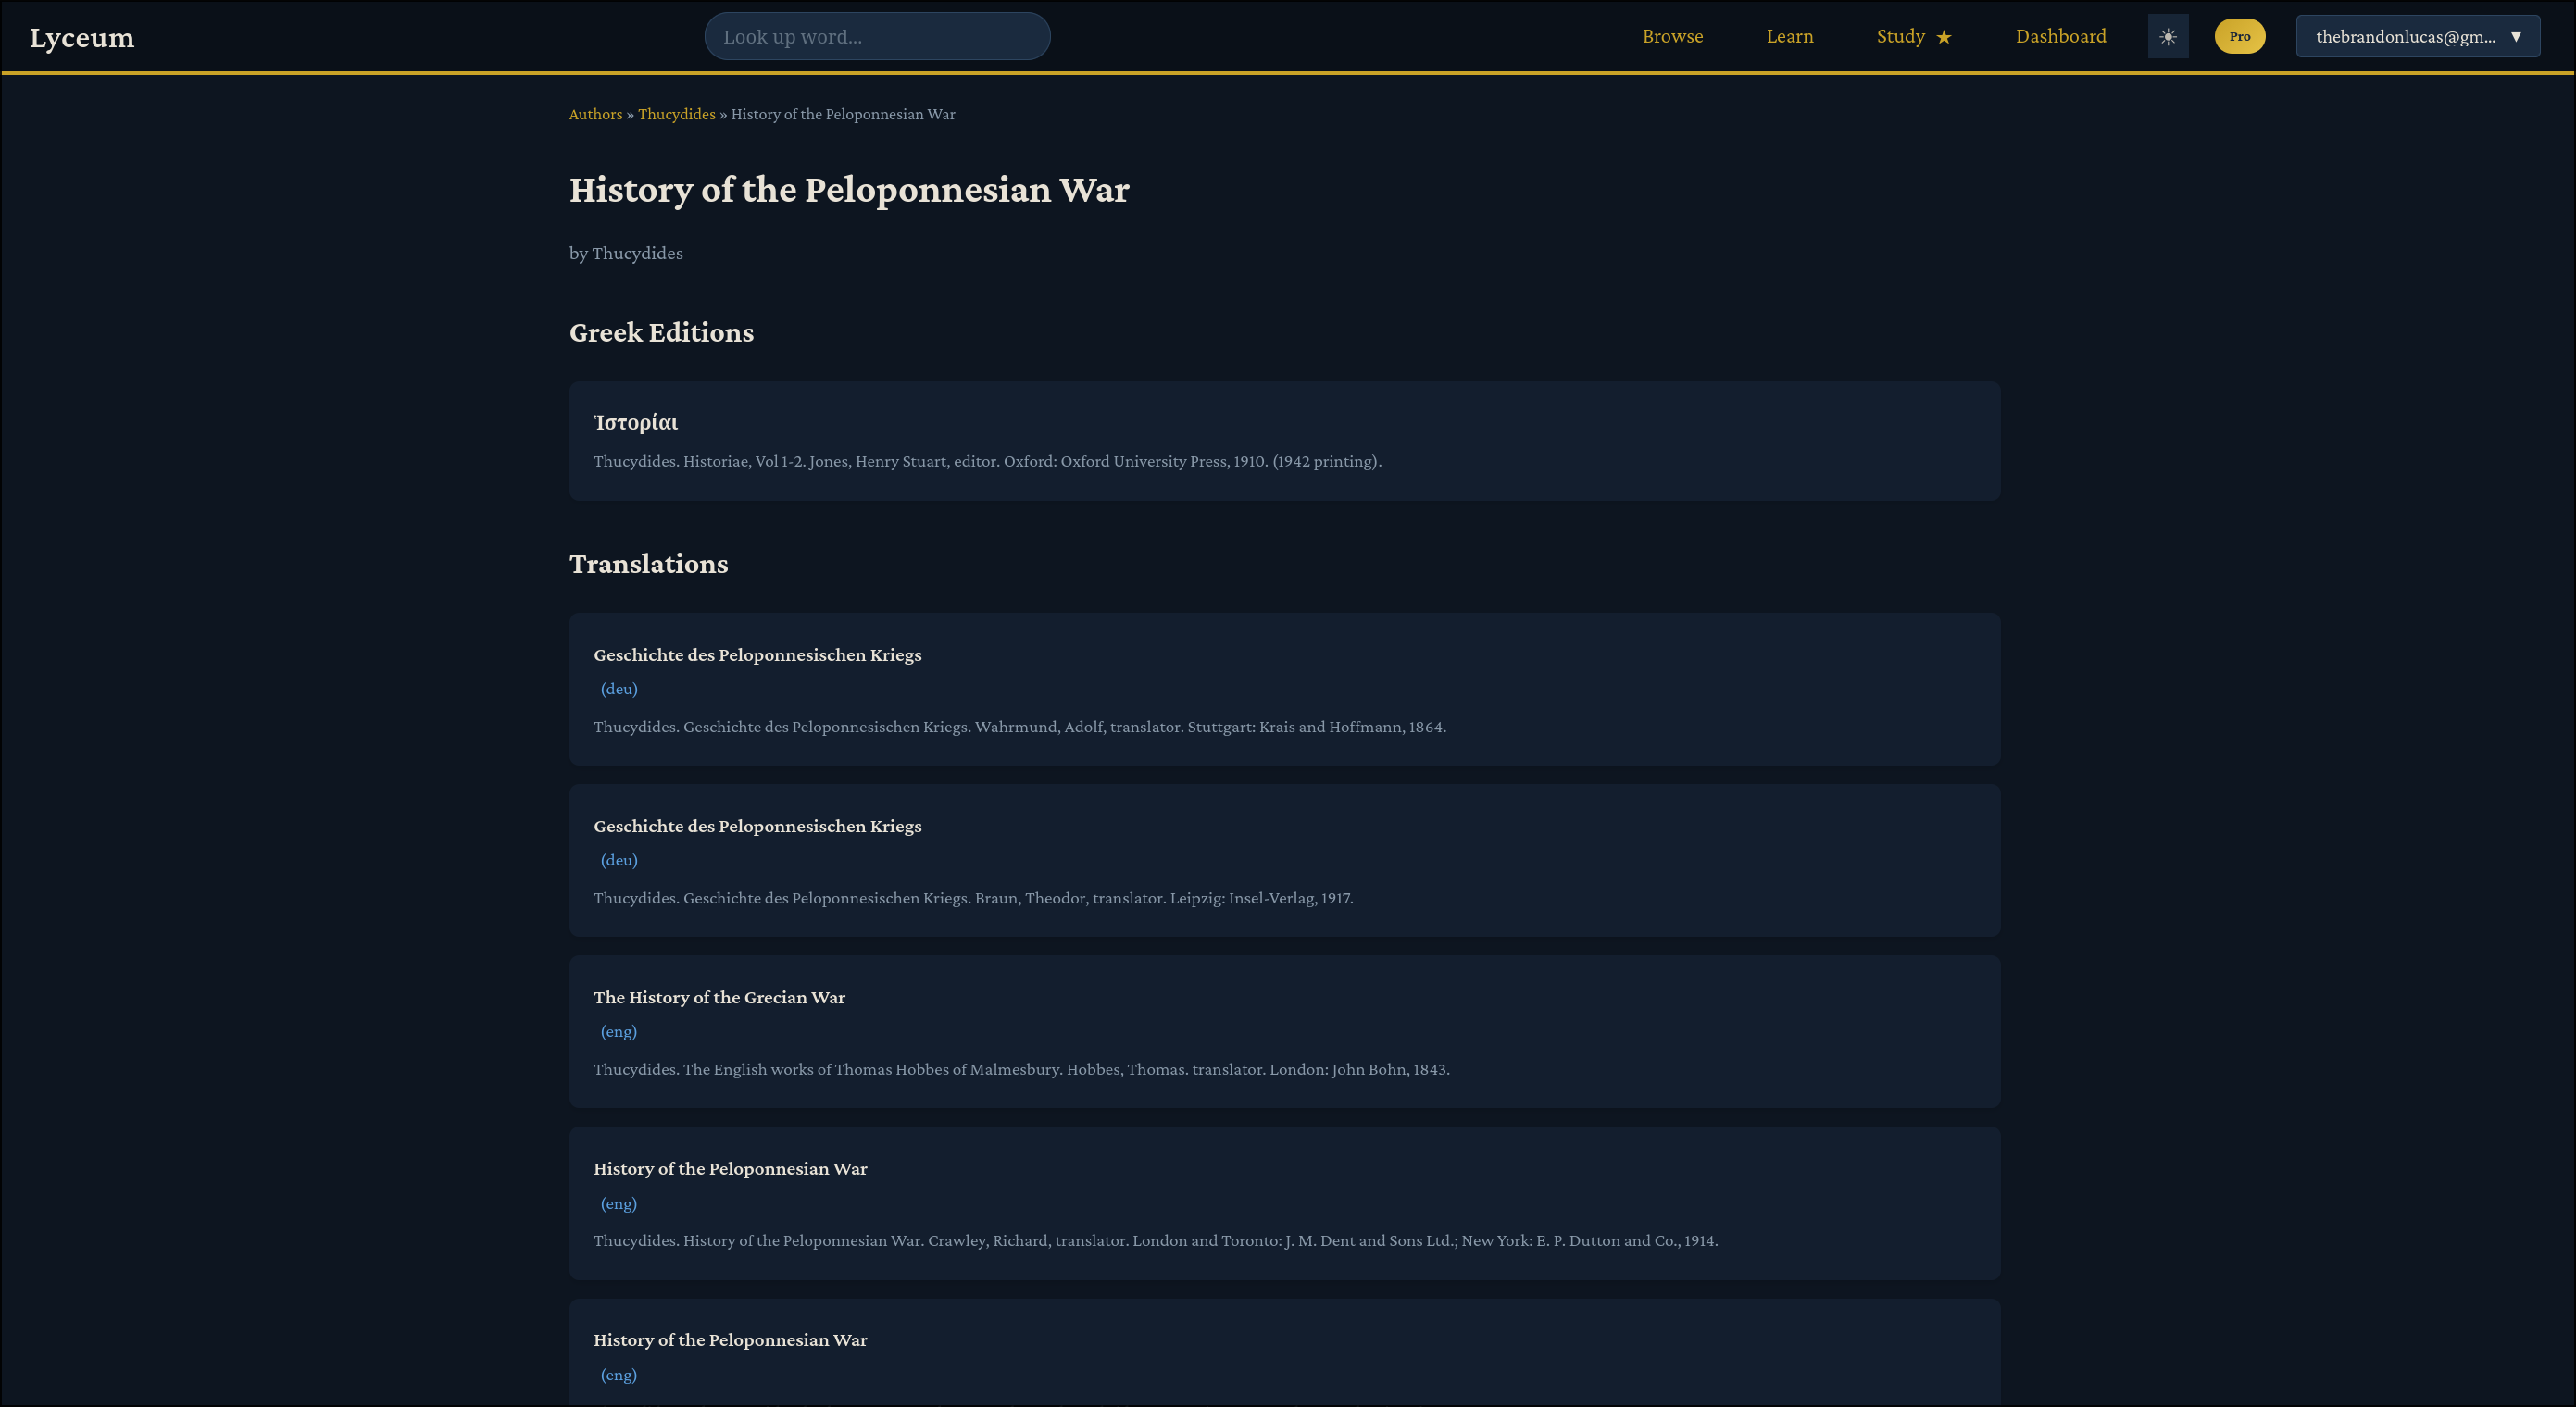Click the gold Pro badge
2576x1407 pixels.
(x=2239, y=37)
